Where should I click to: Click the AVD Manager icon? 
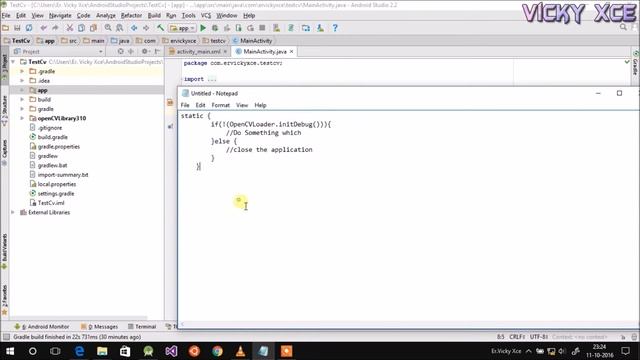pos(277,28)
